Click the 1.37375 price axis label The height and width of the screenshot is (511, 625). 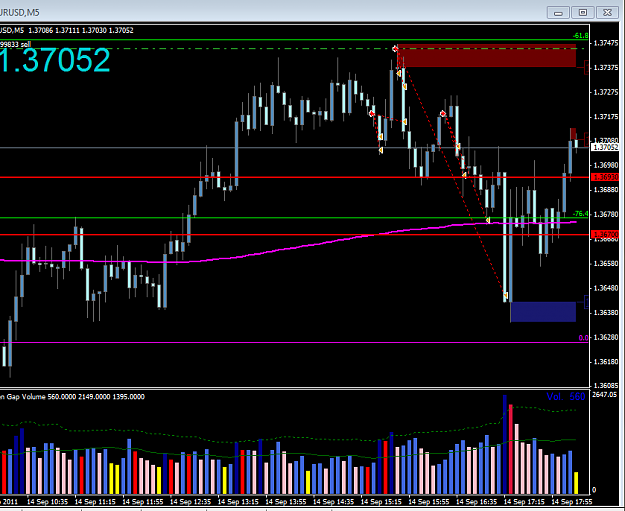(606, 68)
